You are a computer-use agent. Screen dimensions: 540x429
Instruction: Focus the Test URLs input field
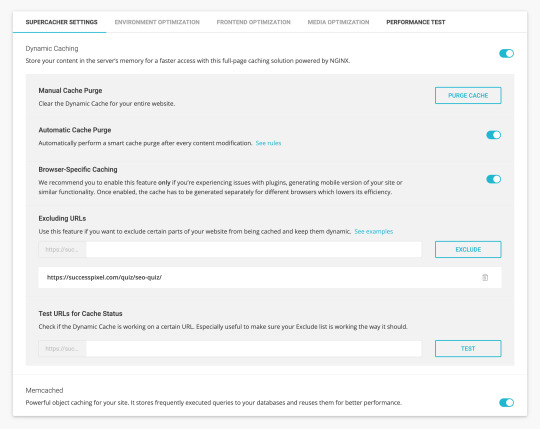(254, 348)
